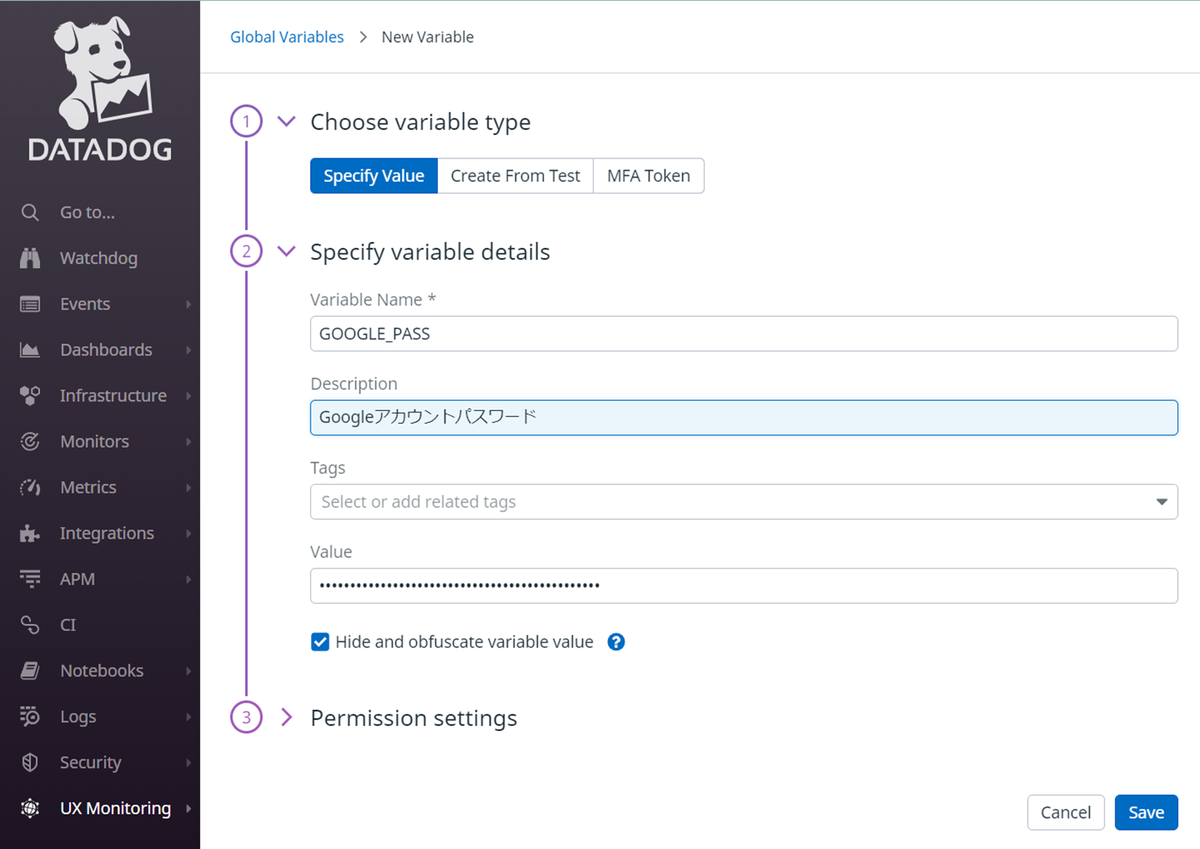This screenshot has height=849, width=1200.
Task: Click the Infrastructure hexagons icon
Action: [30, 396]
